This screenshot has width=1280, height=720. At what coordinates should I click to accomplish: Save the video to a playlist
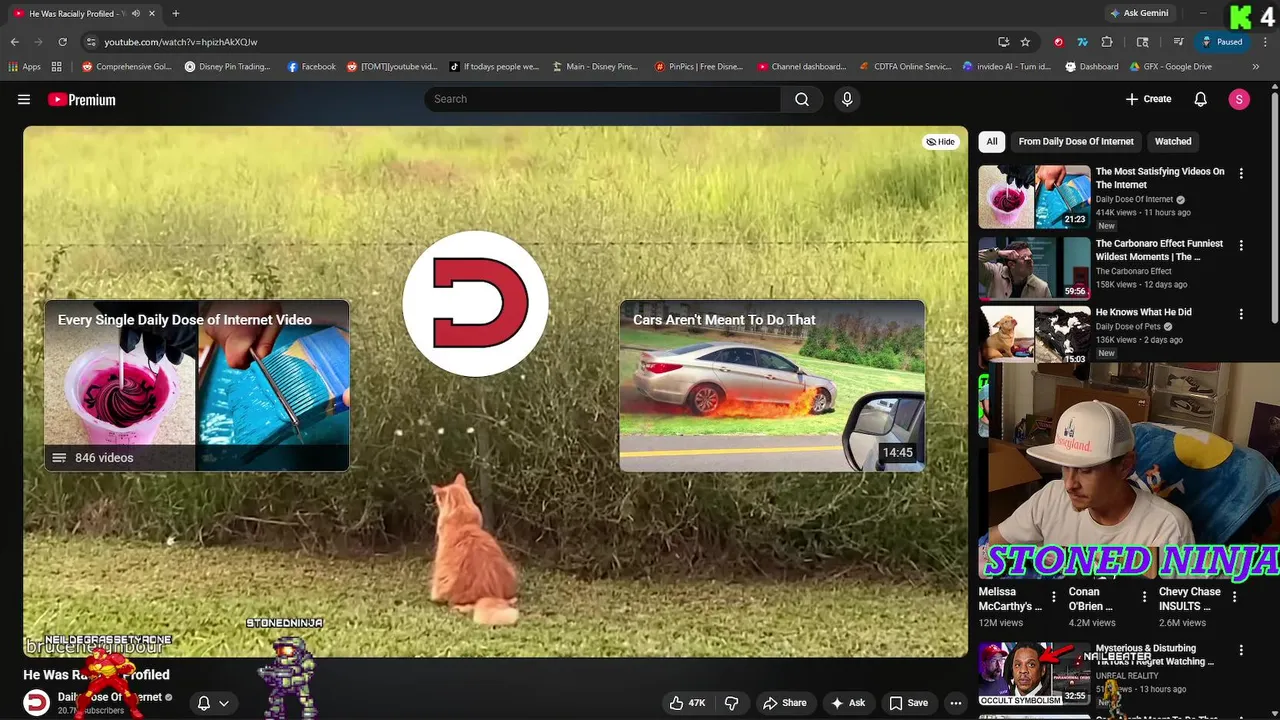(908, 703)
